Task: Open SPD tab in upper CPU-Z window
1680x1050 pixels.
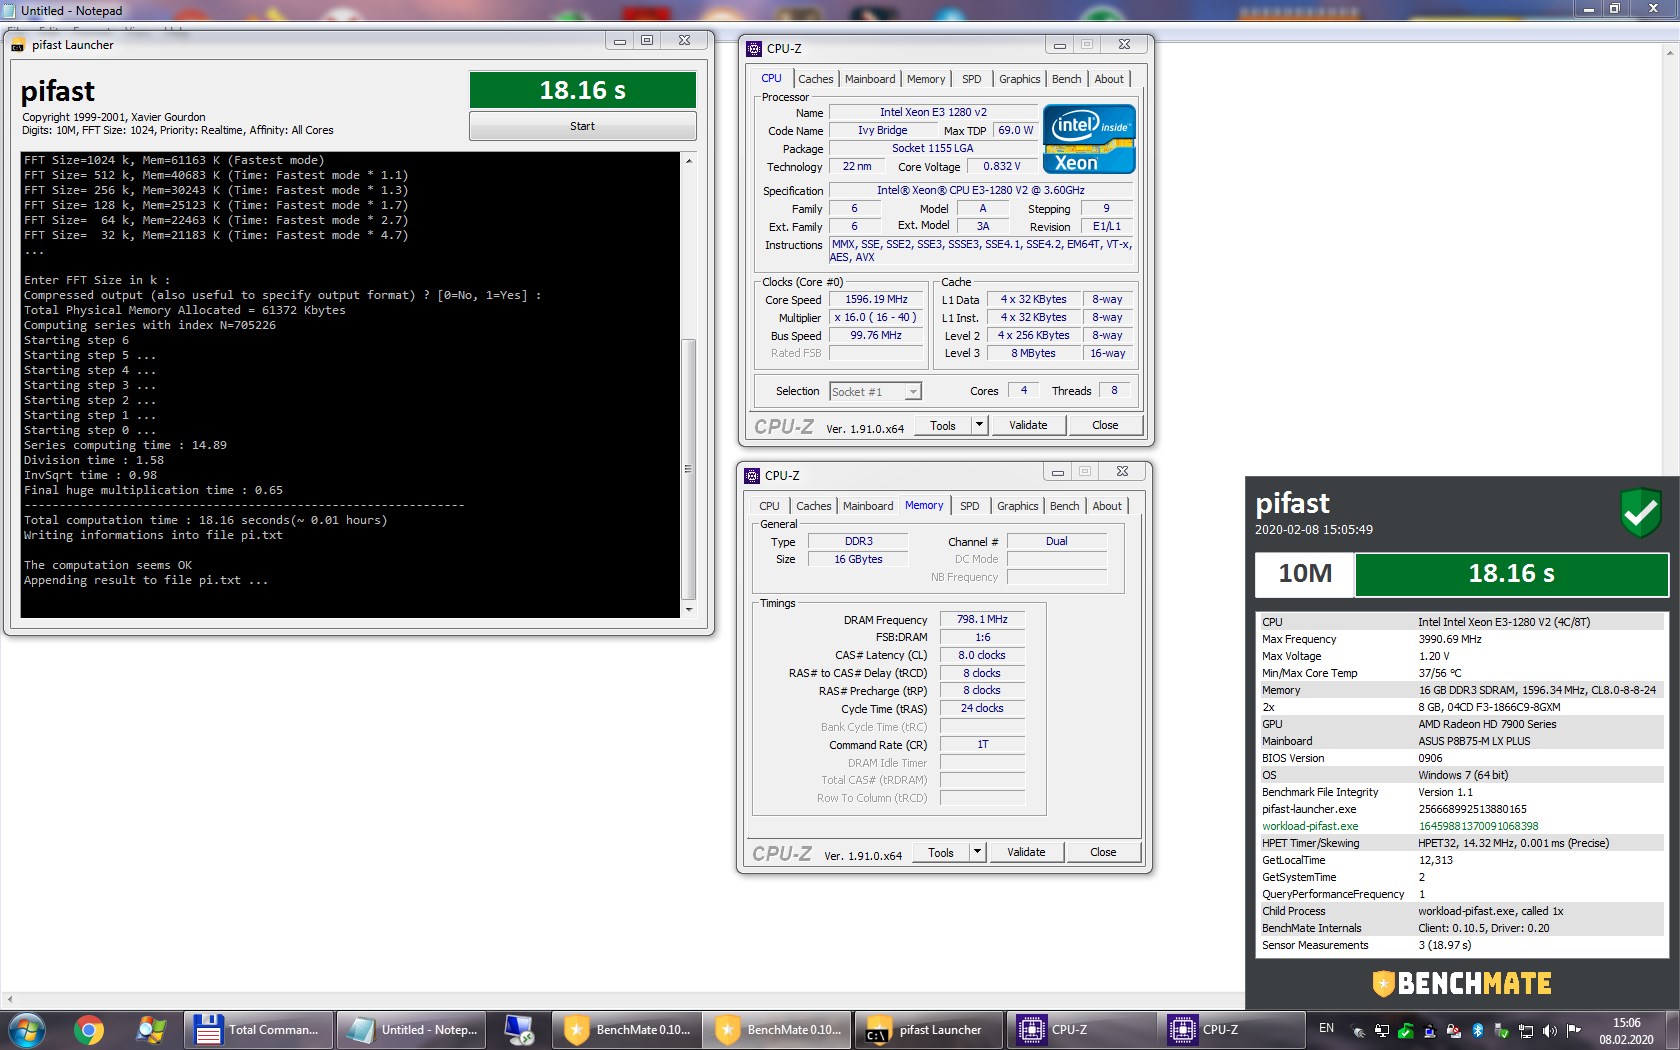Action: pyautogui.click(x=971, y=79)
